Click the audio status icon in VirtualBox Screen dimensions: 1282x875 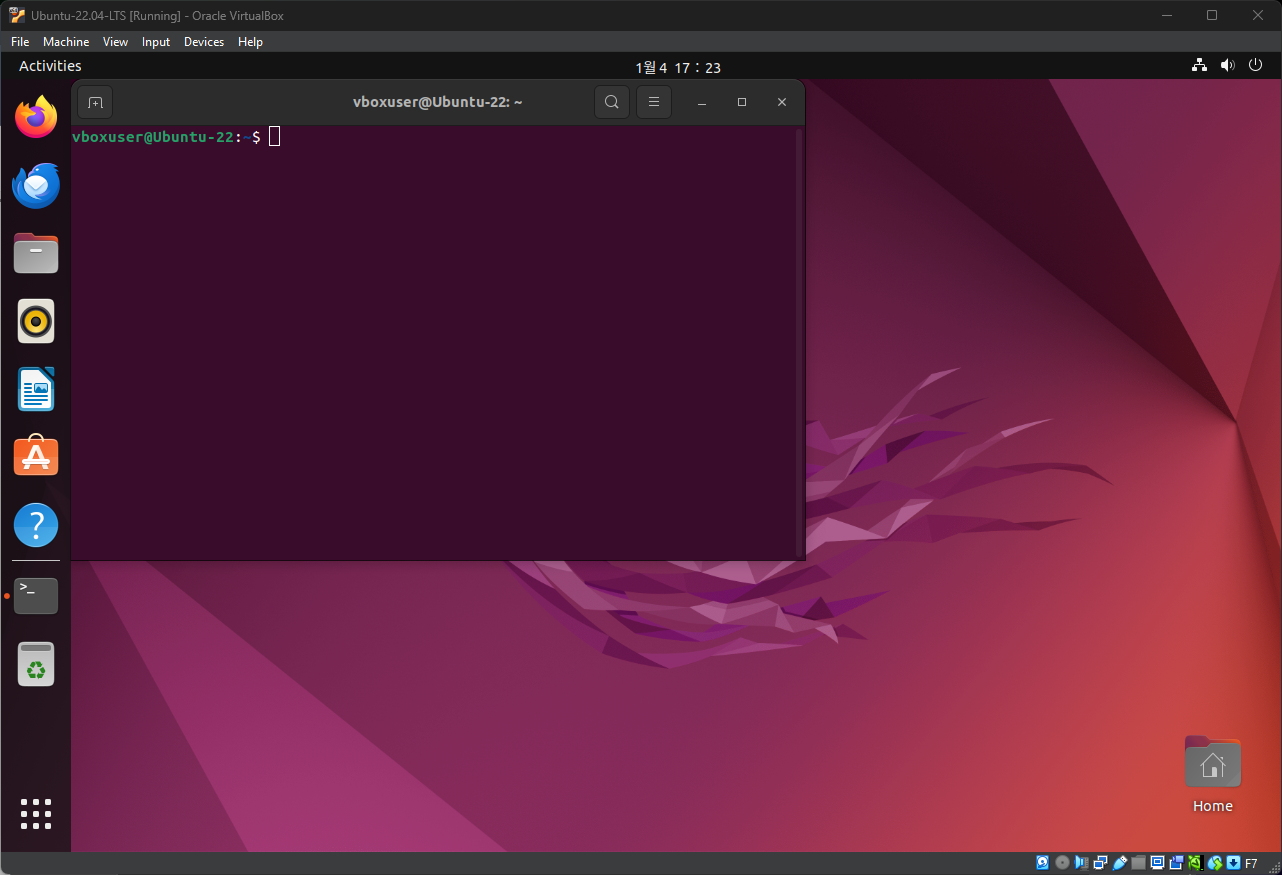click(1081, 862)
